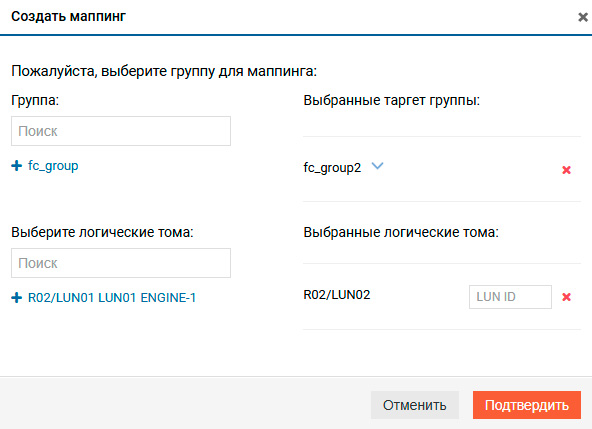This screenshot has height=429, width=592.
Task: Select the fc_group link
Action: click(x=53, y=166)
